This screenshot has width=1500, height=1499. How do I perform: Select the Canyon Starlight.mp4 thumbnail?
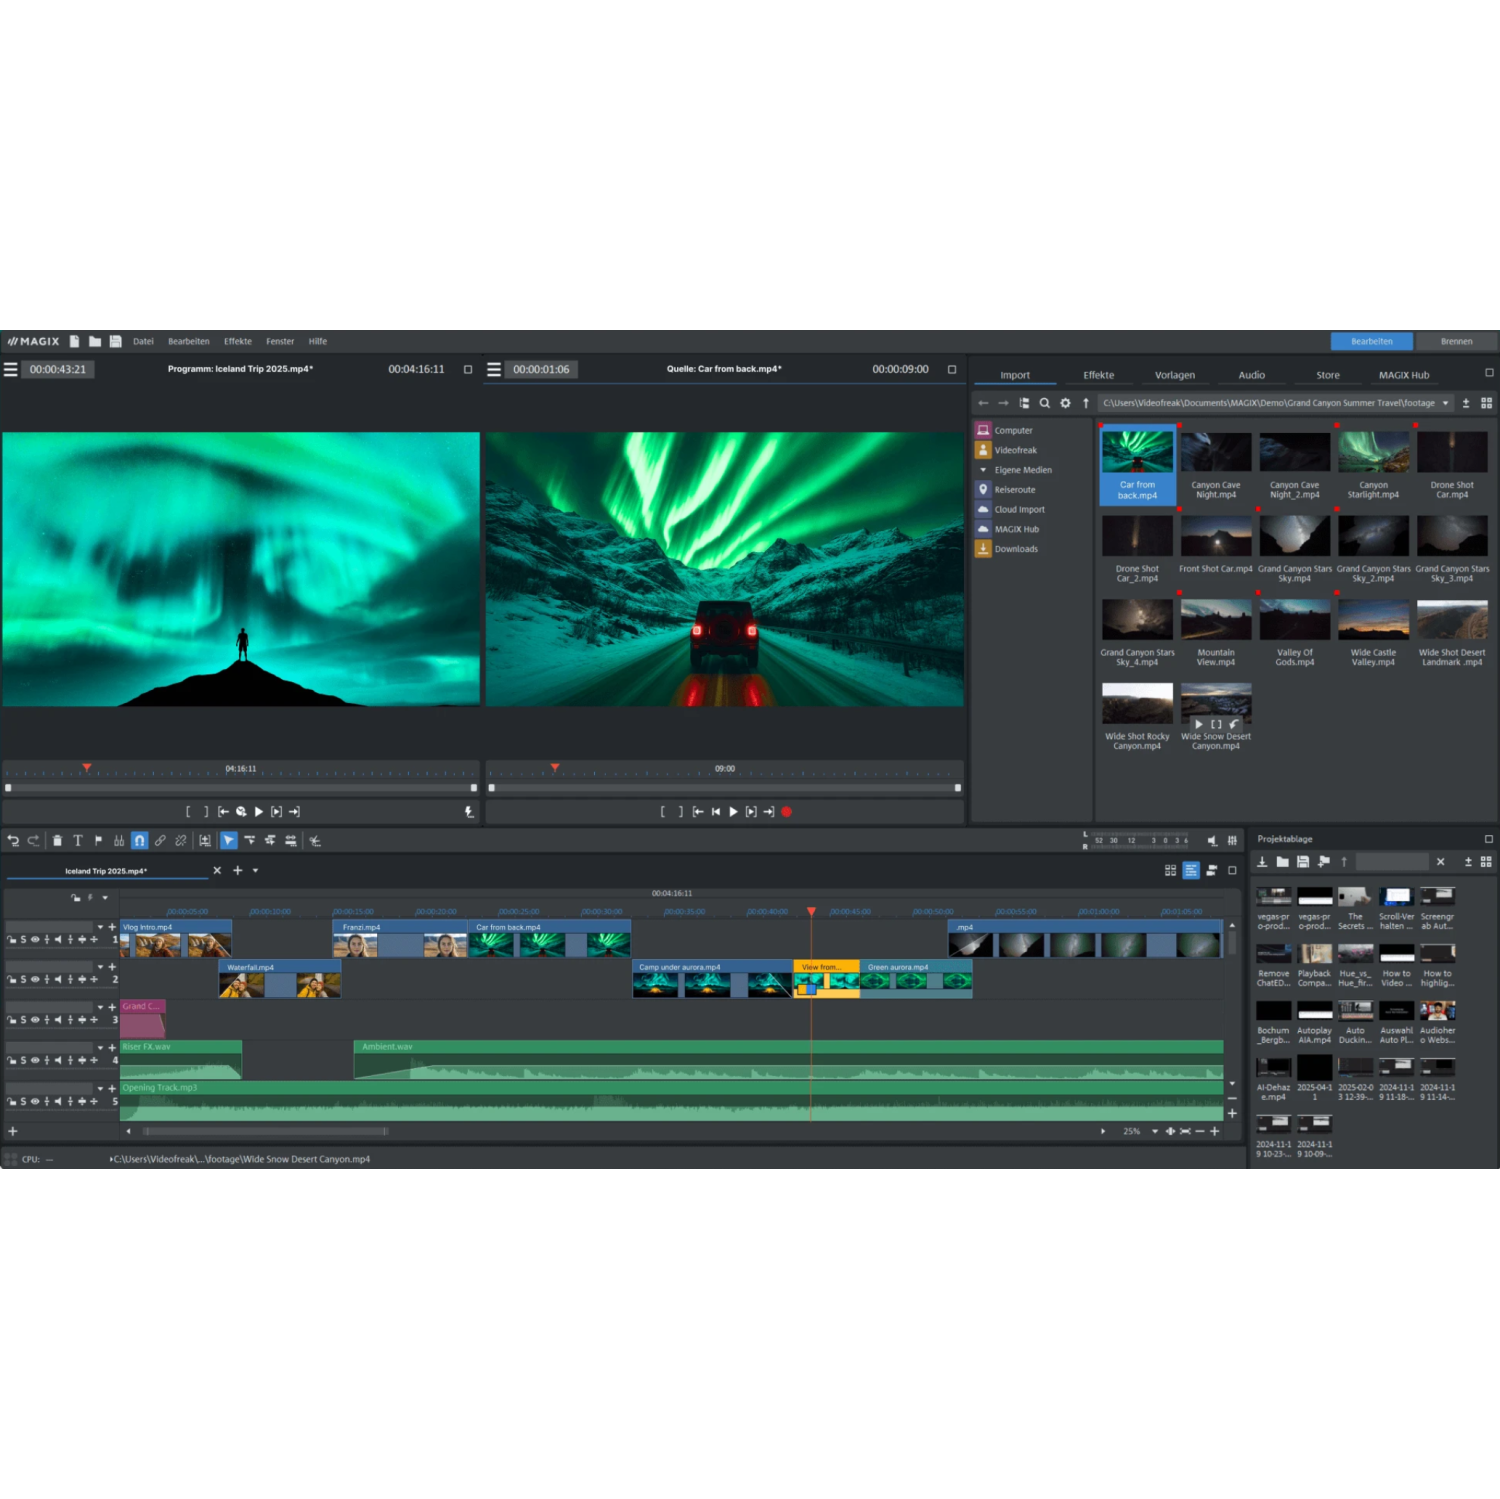1373,450
